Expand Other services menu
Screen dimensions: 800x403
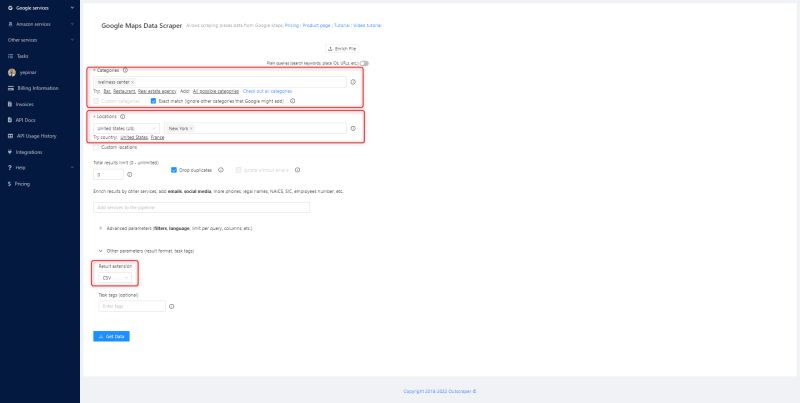(40, 40)
